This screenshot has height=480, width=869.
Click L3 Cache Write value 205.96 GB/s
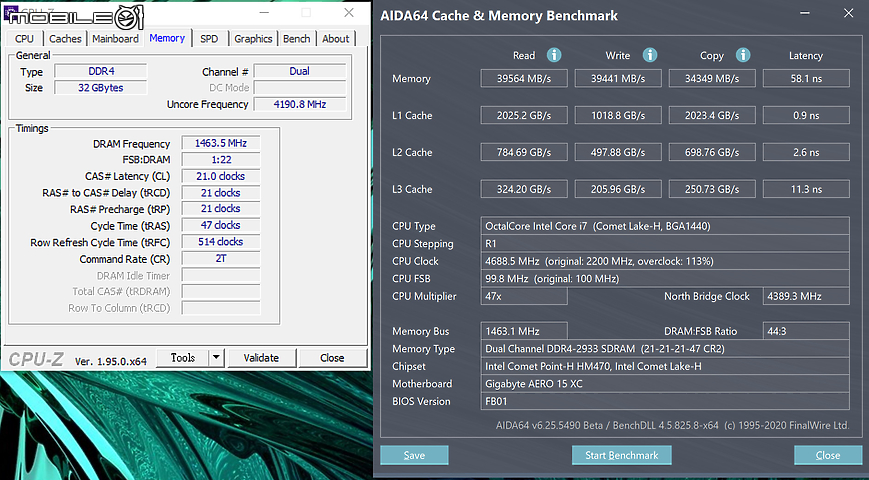coord(618,189)
